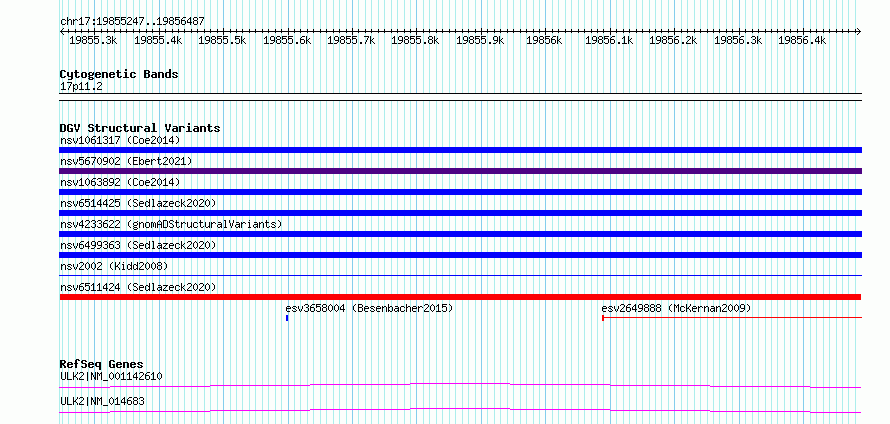This screenshot has height=424, width=890.
Task: Click the nsv1061317 (Coe2014) blue variant bar
Action: click(x=460, y=150)
